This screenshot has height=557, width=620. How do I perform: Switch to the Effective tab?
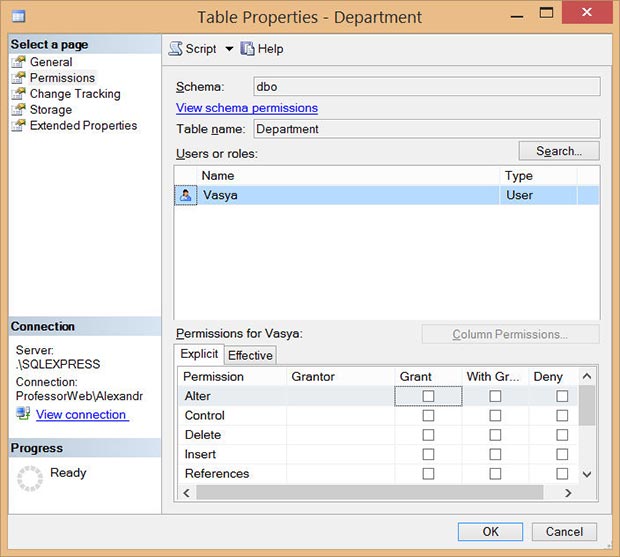250,355
